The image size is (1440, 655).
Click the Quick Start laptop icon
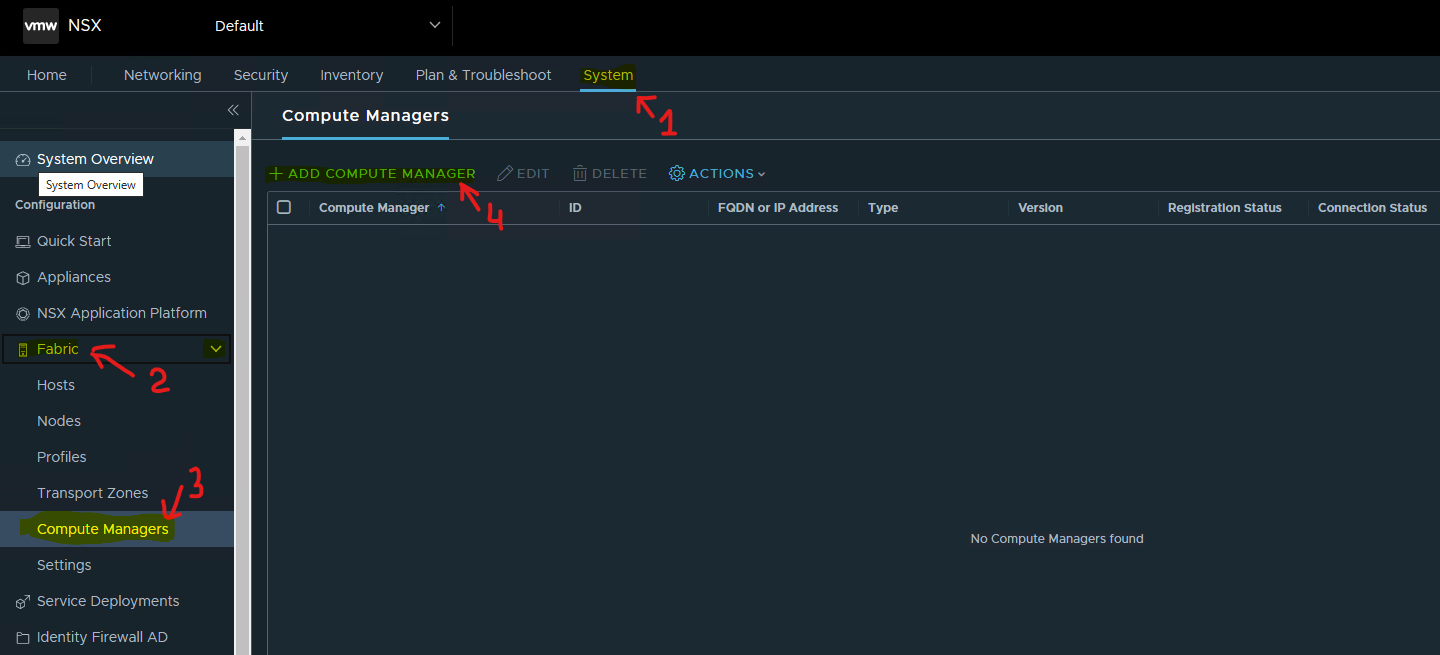(x=23, y=241)
